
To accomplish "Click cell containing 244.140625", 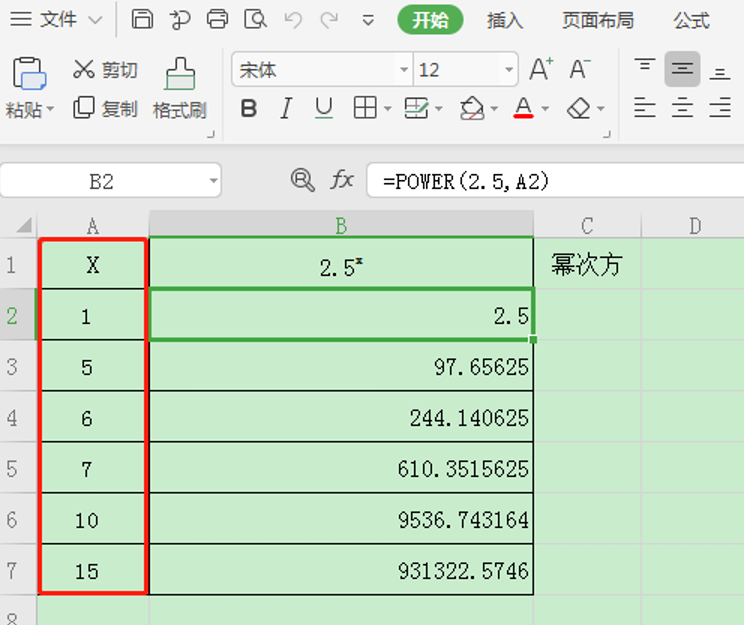I will coord(341,417).
